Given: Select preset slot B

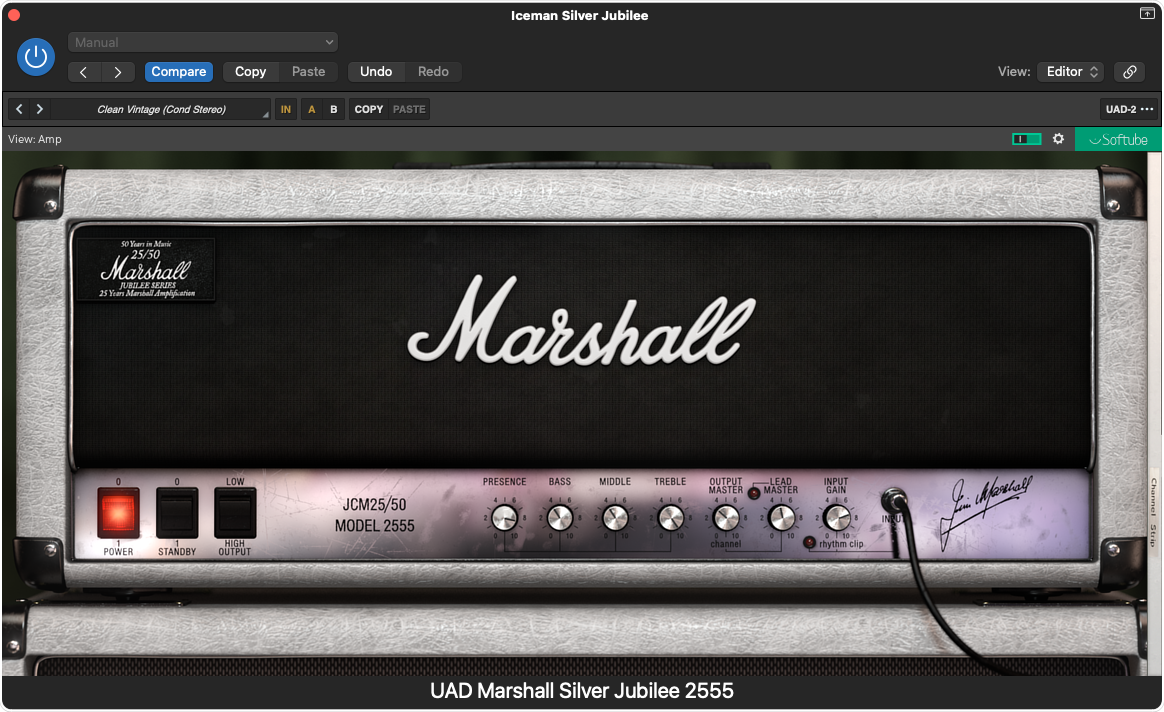Looking at the screenshot, I should point(334,109).
